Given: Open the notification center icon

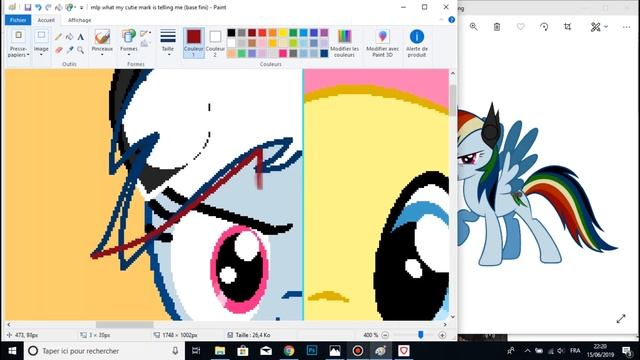Looking at the screenshot, I should tap(627, 351).
